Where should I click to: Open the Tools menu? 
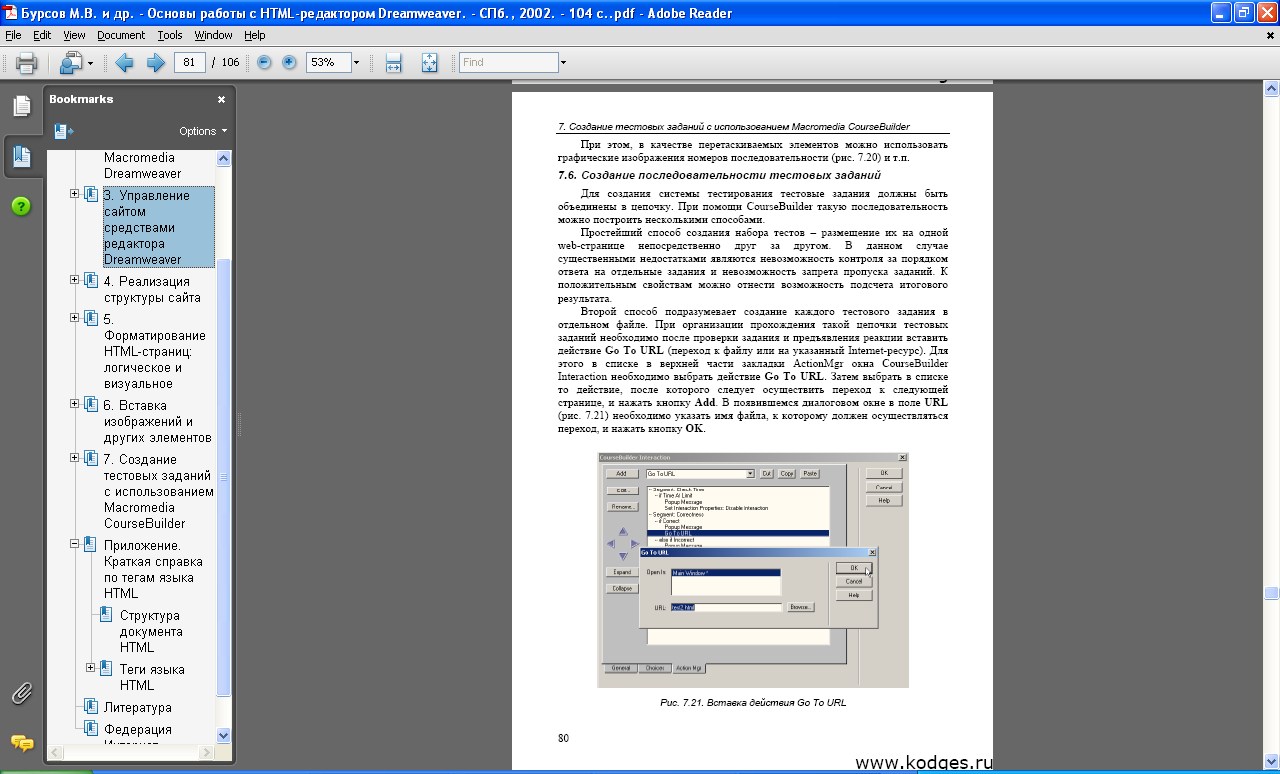170,35
